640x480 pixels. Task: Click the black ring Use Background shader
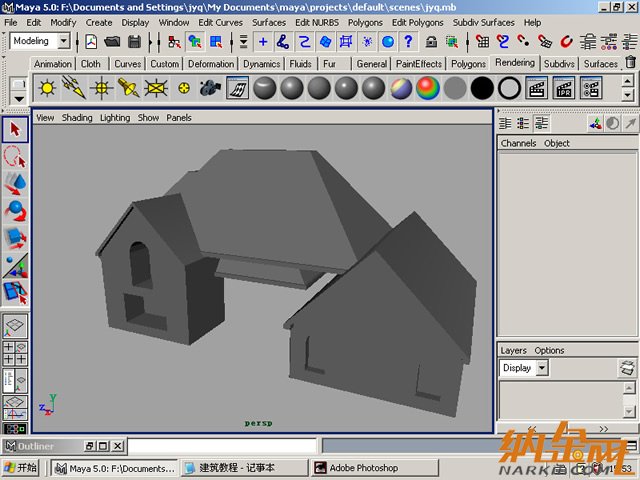click(x=509, y=88)
